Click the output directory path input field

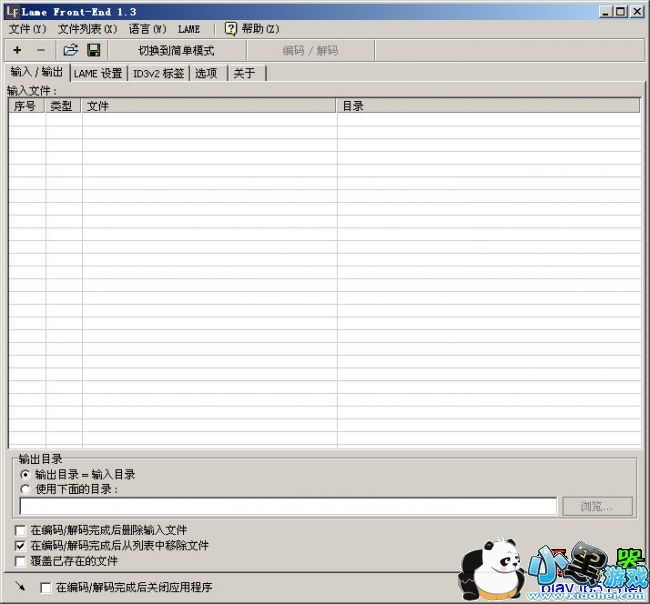[288, 506]
